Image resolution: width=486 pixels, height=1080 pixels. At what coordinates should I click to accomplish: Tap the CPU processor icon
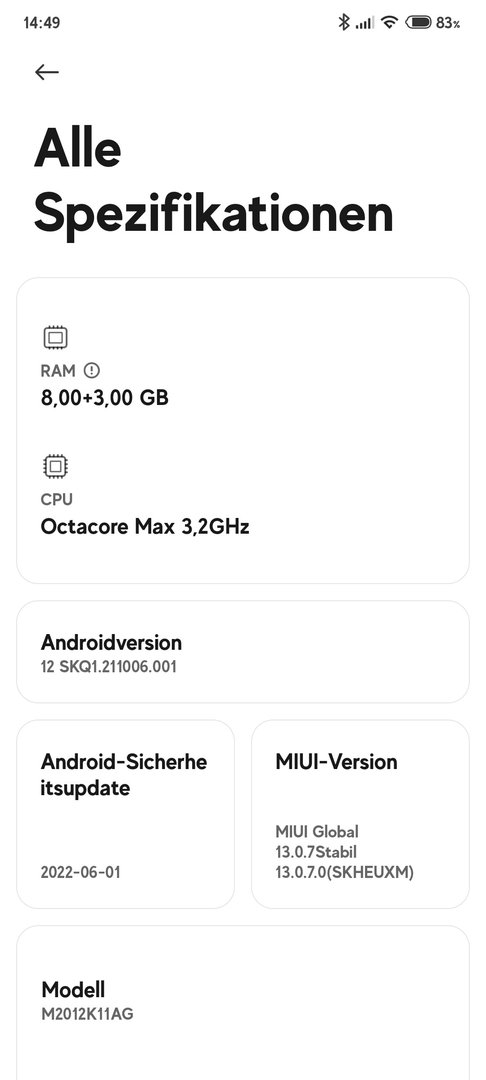(55, 466)
